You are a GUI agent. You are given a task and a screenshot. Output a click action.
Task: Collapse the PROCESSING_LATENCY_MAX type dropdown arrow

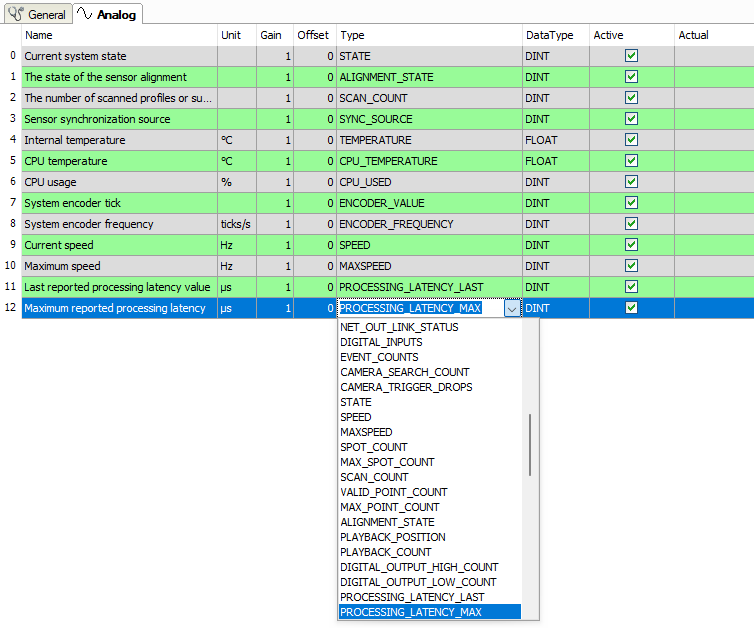click(x=512, y=309)
